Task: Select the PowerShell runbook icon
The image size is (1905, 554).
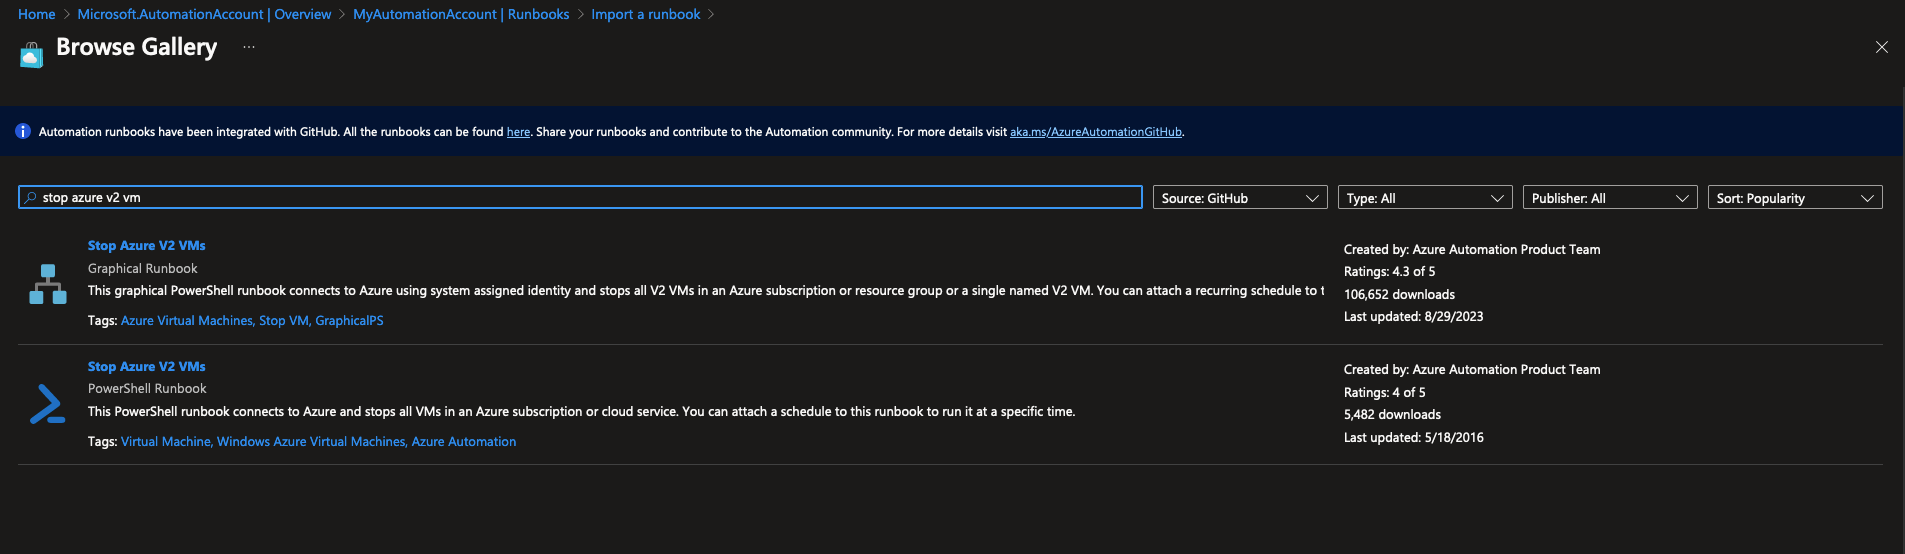Action: coord(48,404)
